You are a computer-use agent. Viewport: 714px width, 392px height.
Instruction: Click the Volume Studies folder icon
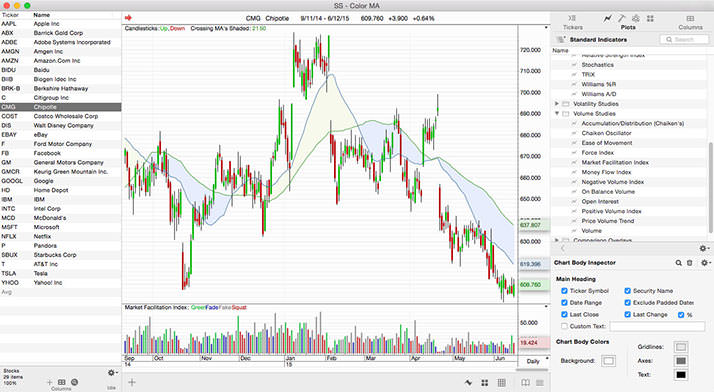click(x=566, y=114)
